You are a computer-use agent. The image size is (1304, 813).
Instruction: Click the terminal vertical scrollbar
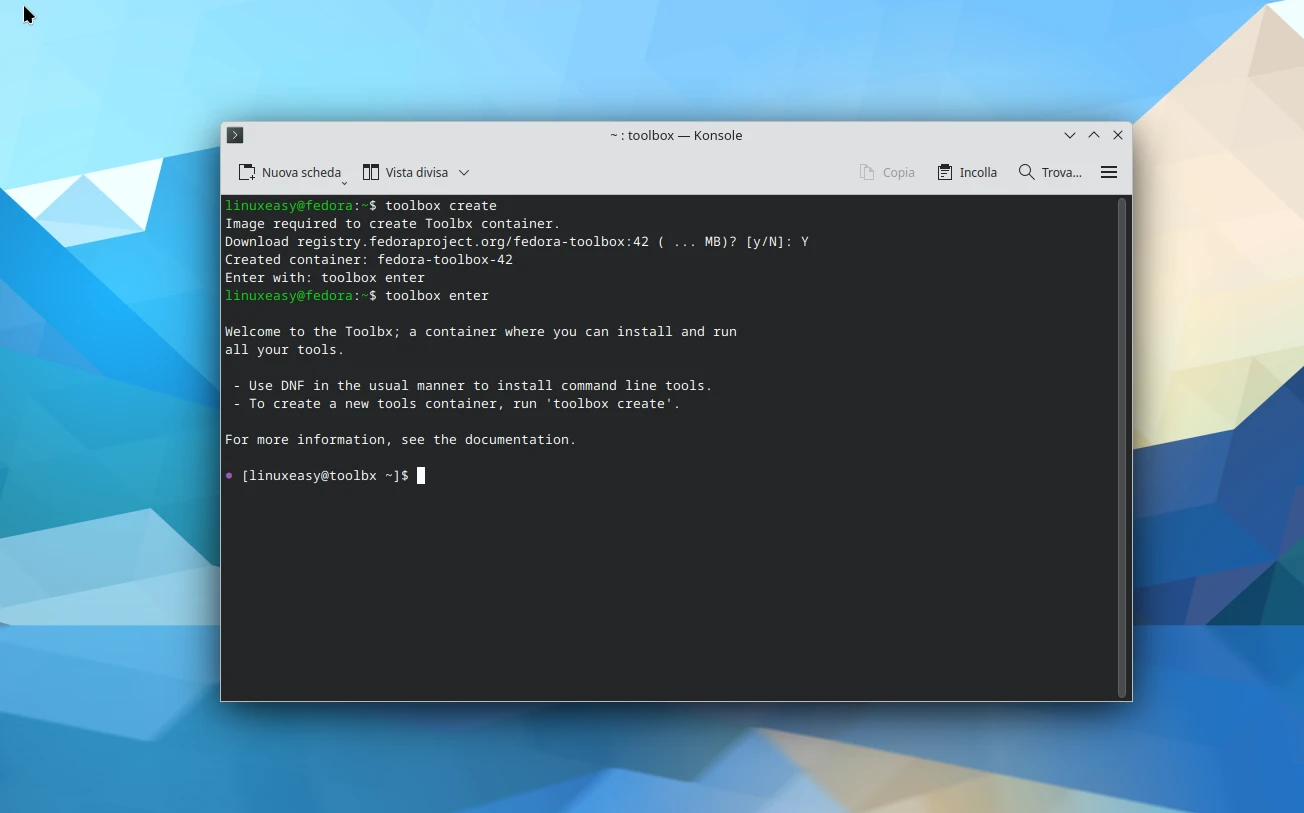coord(1122,447)
